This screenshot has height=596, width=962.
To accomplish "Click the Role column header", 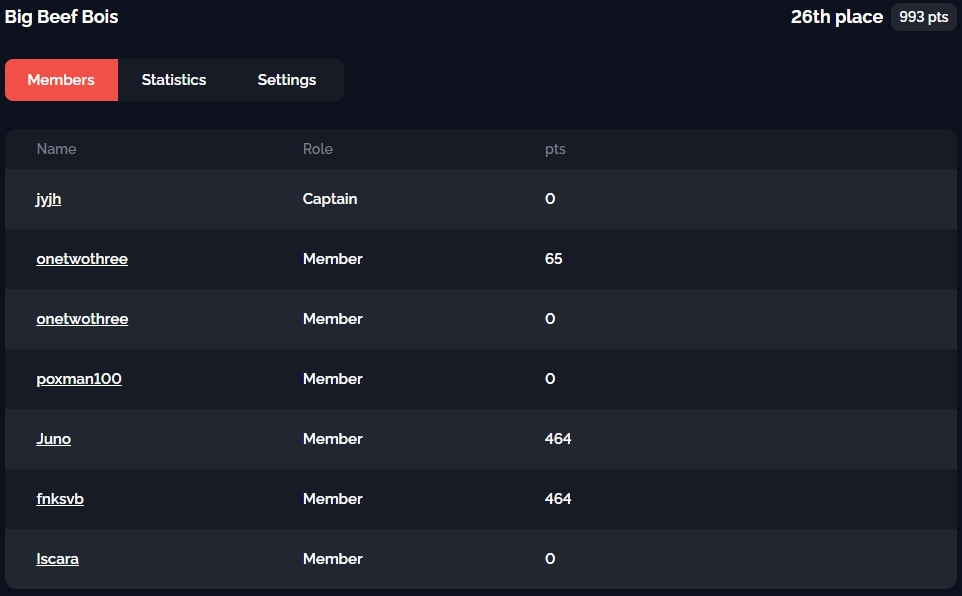I will tap(318, 149).
